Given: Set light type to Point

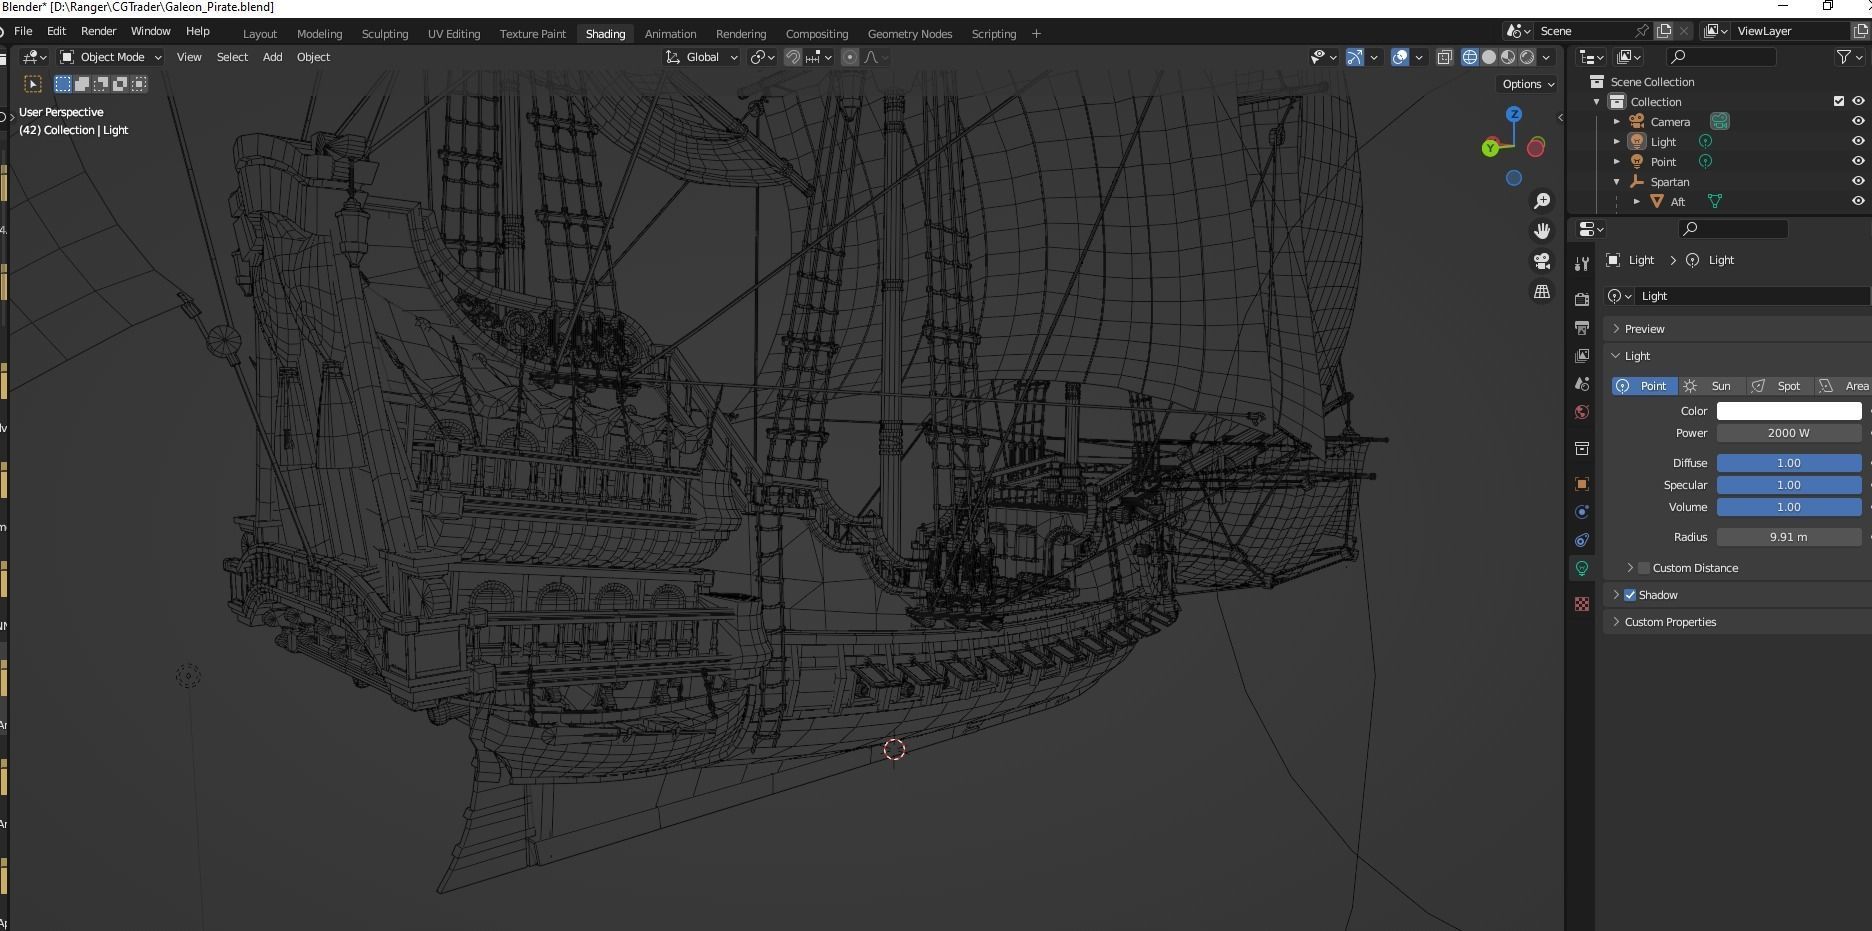Looking at the screenshot, I should (x=1644, y=386).
